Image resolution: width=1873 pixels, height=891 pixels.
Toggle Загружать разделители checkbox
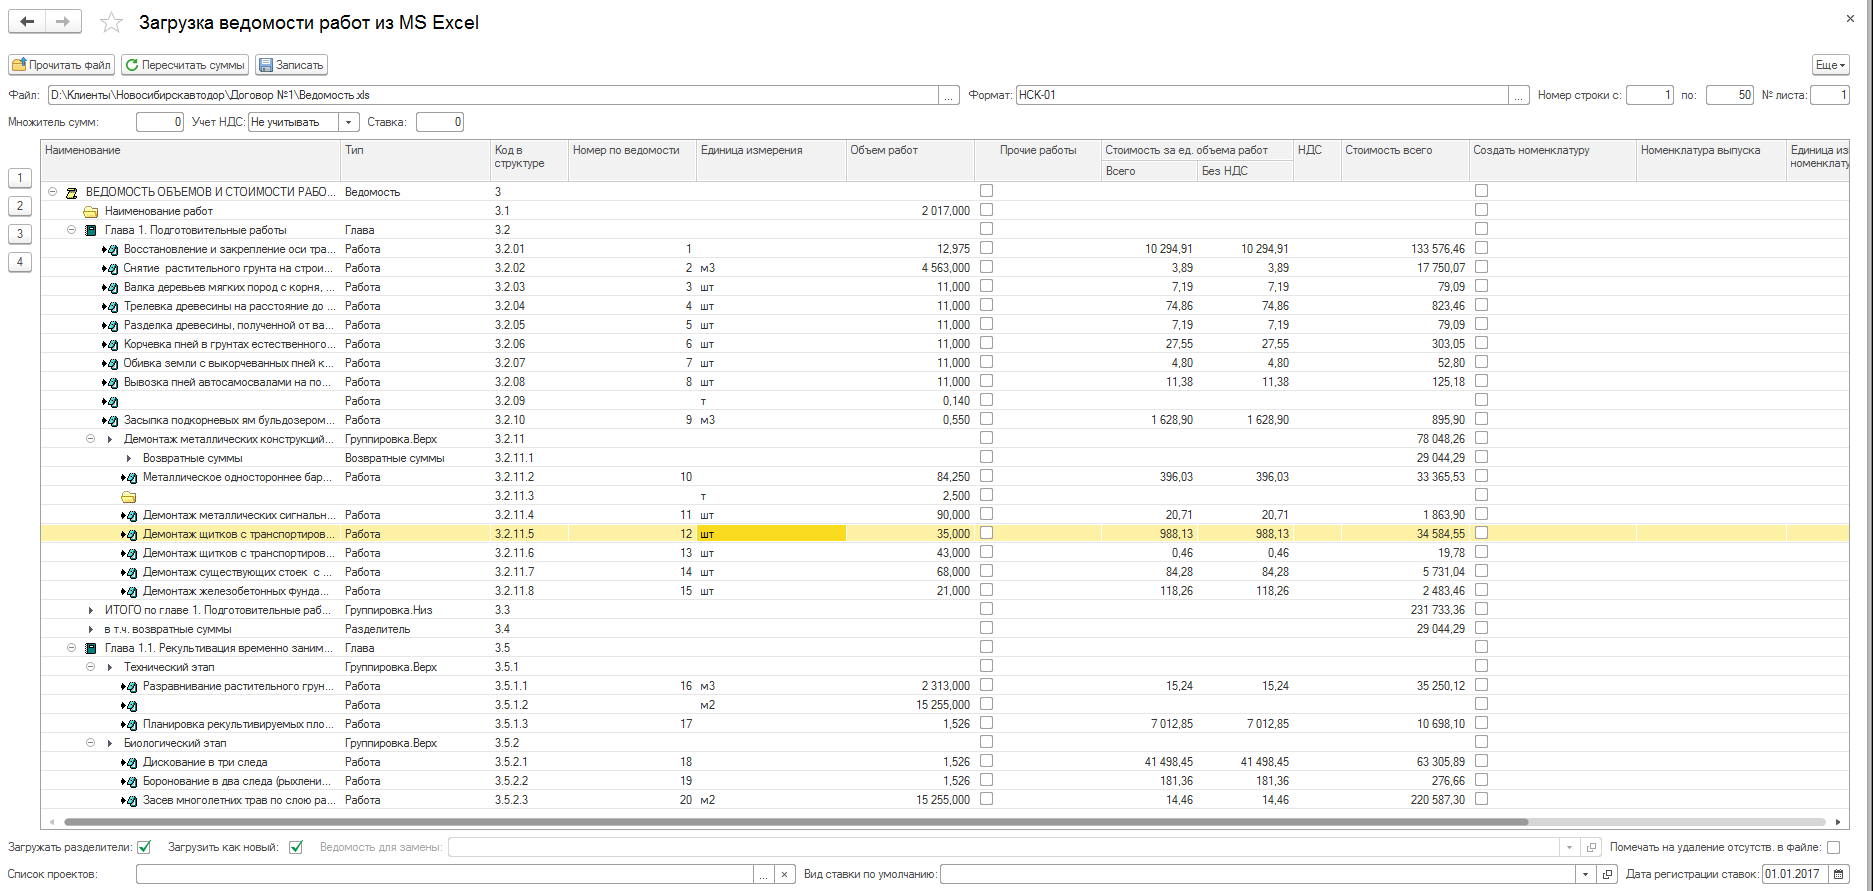coord(144,847)
